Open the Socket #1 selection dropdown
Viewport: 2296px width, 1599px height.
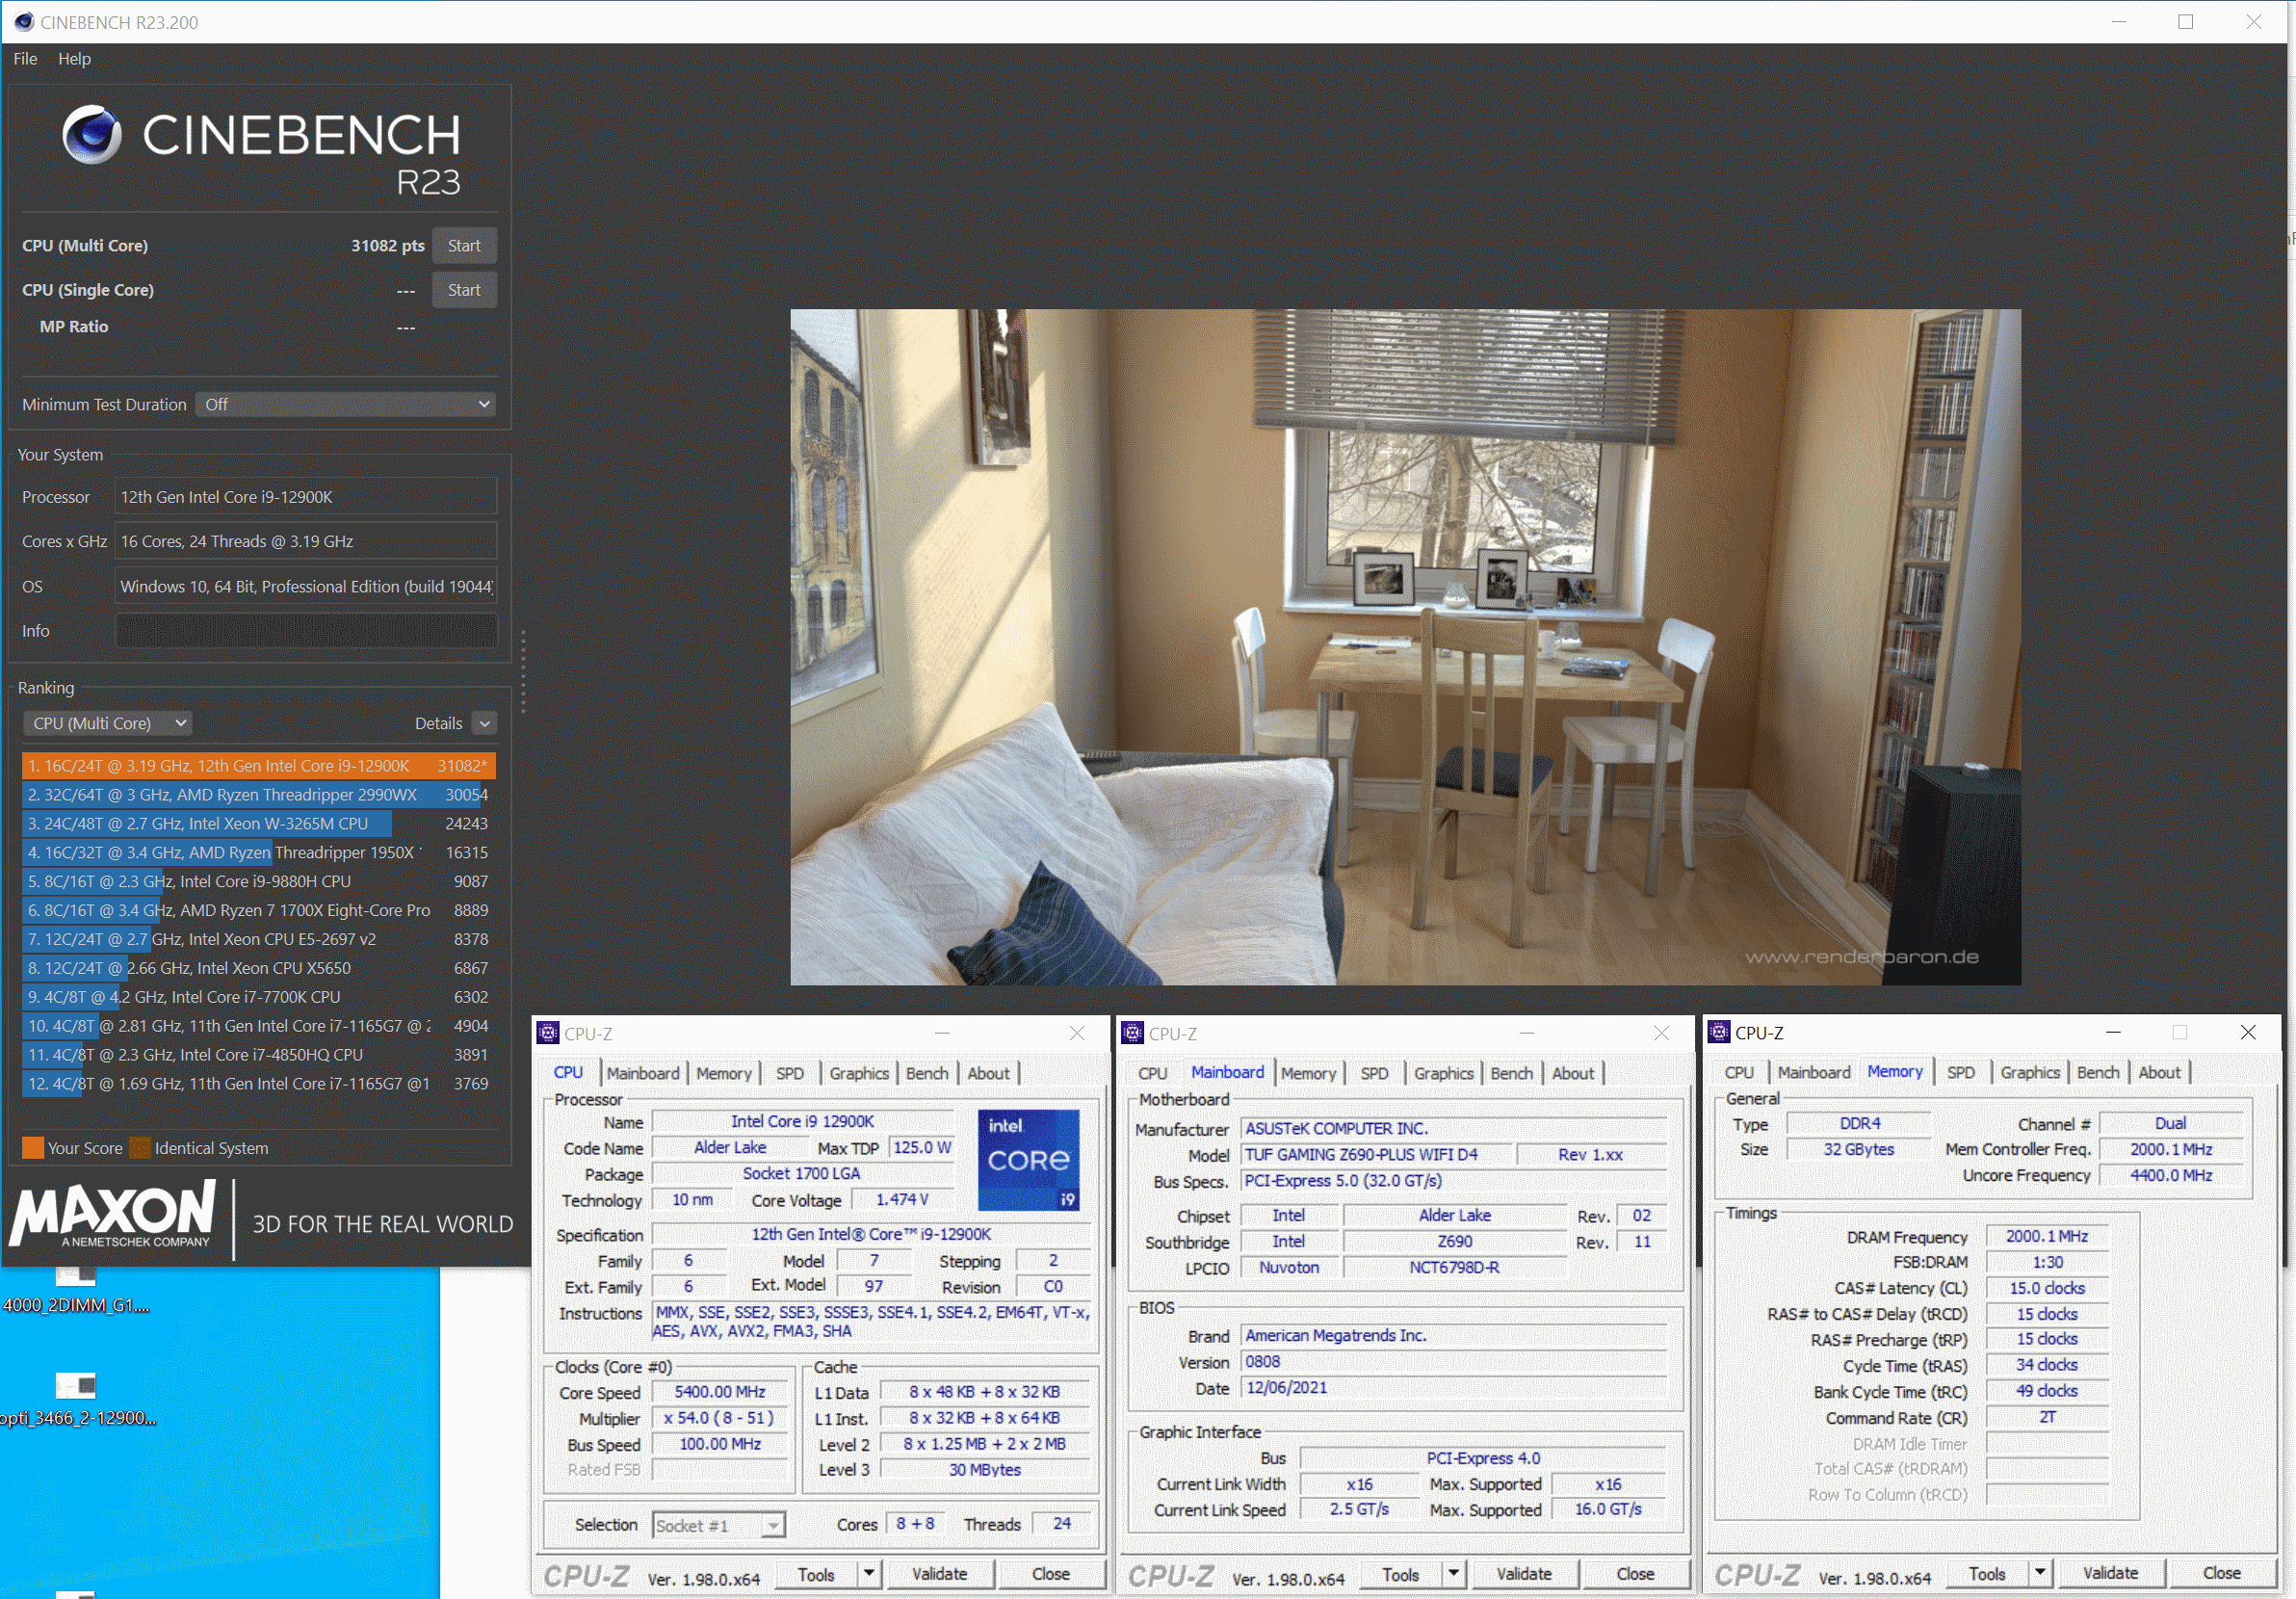(x=718, y=1525)
